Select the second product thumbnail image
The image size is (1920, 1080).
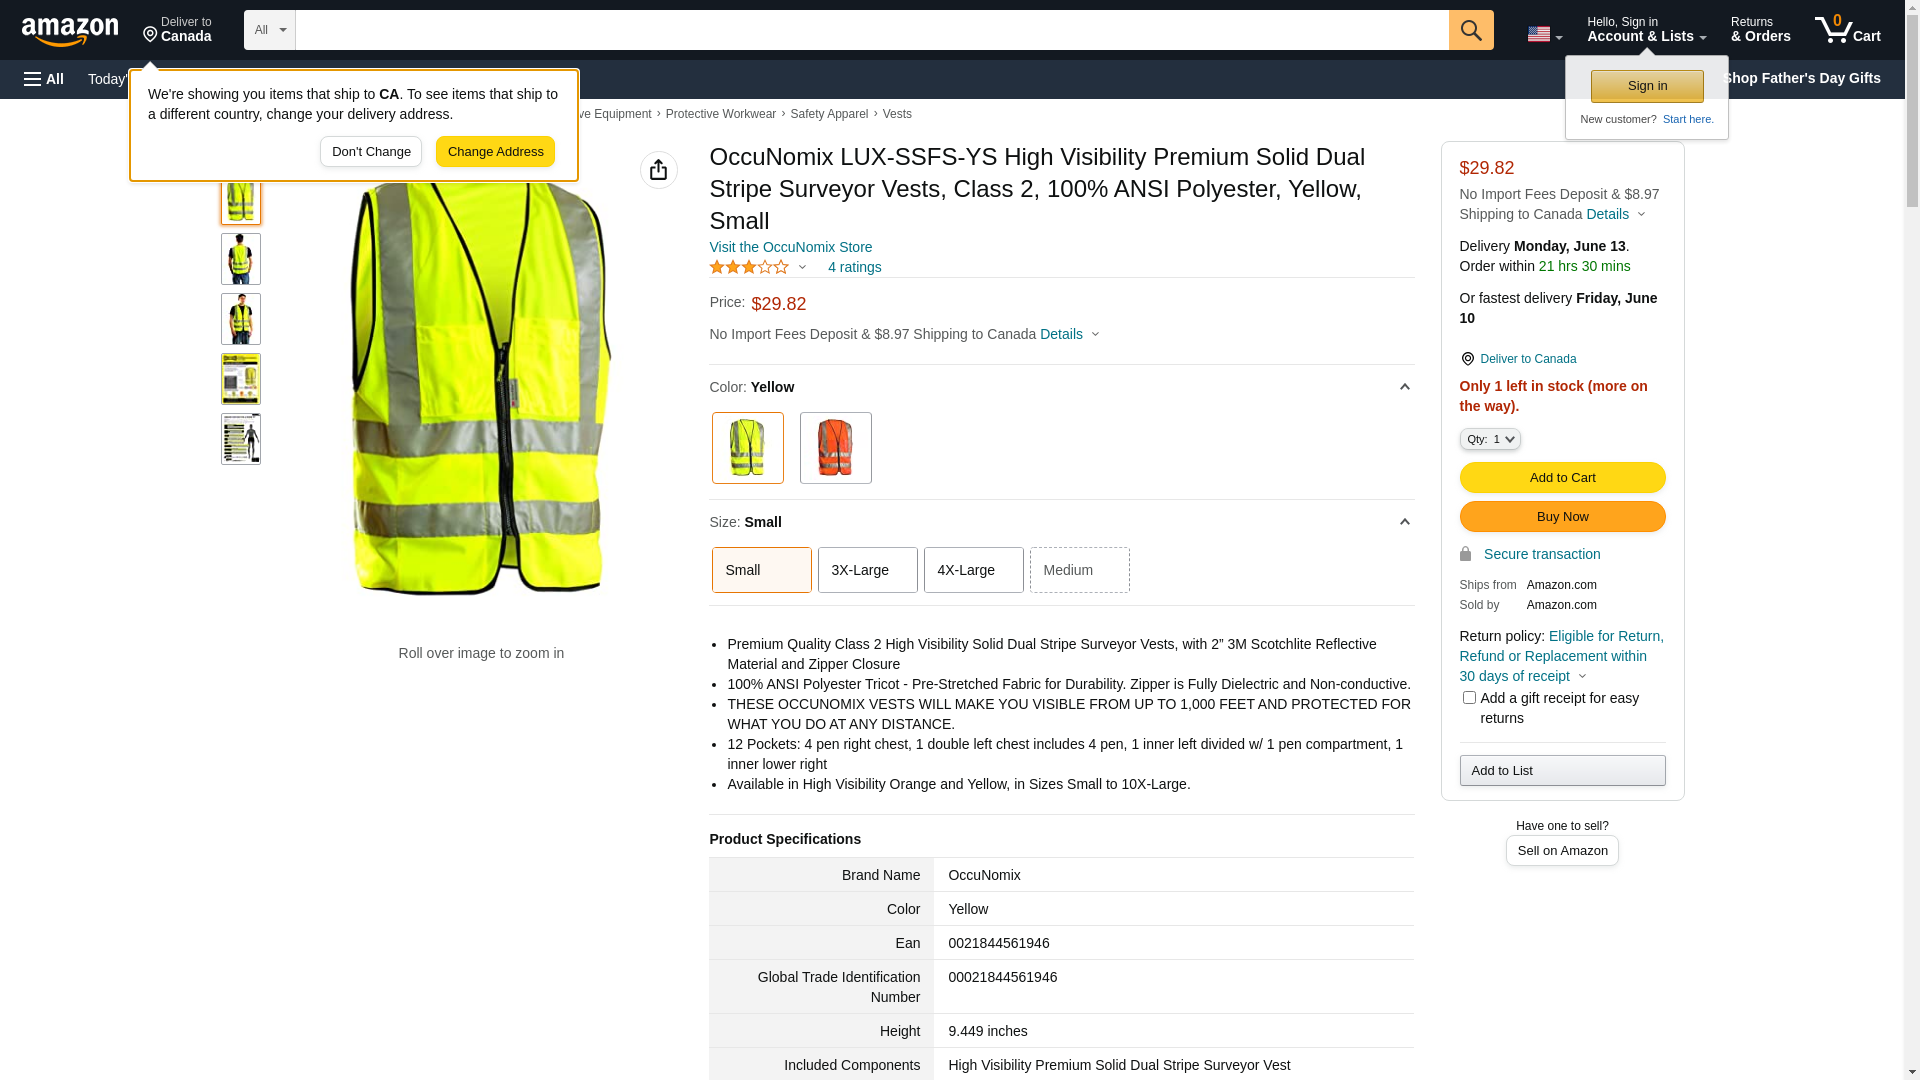click(x=240, y=259)
